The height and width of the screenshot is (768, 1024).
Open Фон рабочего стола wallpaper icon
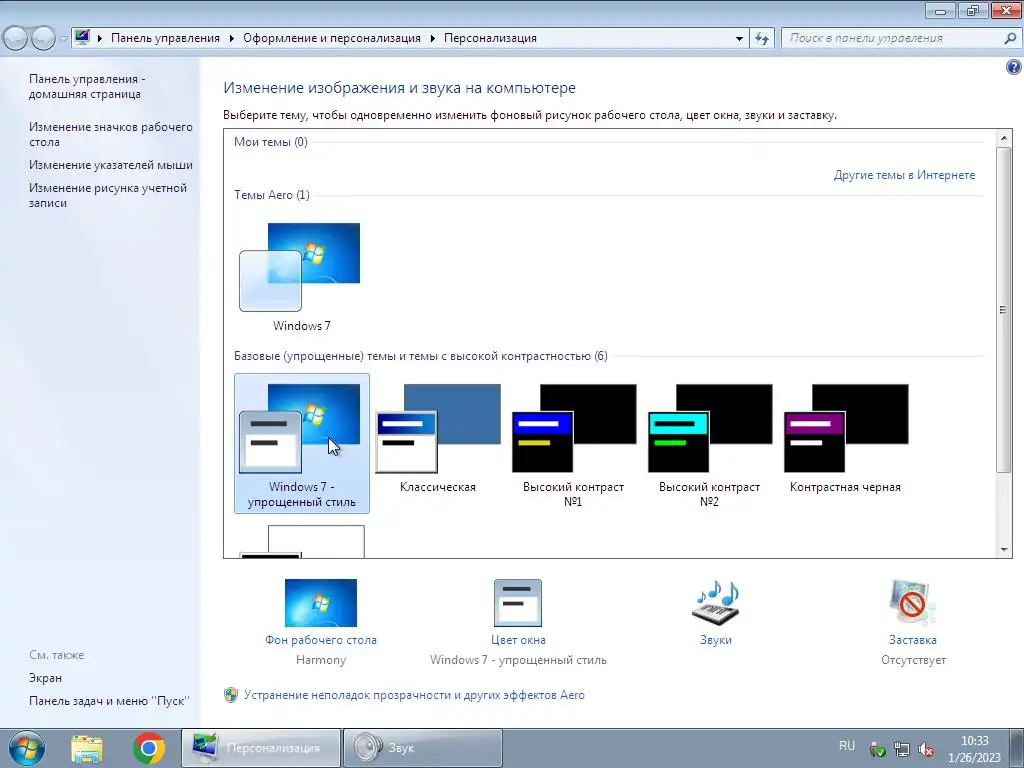tap(321, 603)
